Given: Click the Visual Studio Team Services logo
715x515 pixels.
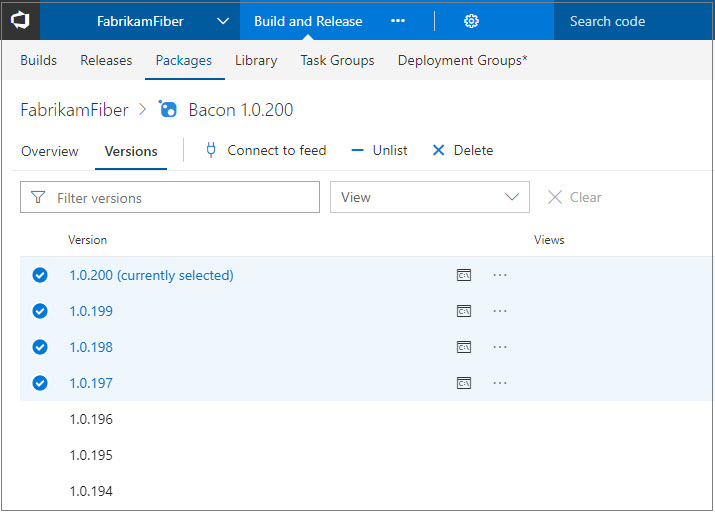Looking at the screenshot, I should (x=20, y=21).
